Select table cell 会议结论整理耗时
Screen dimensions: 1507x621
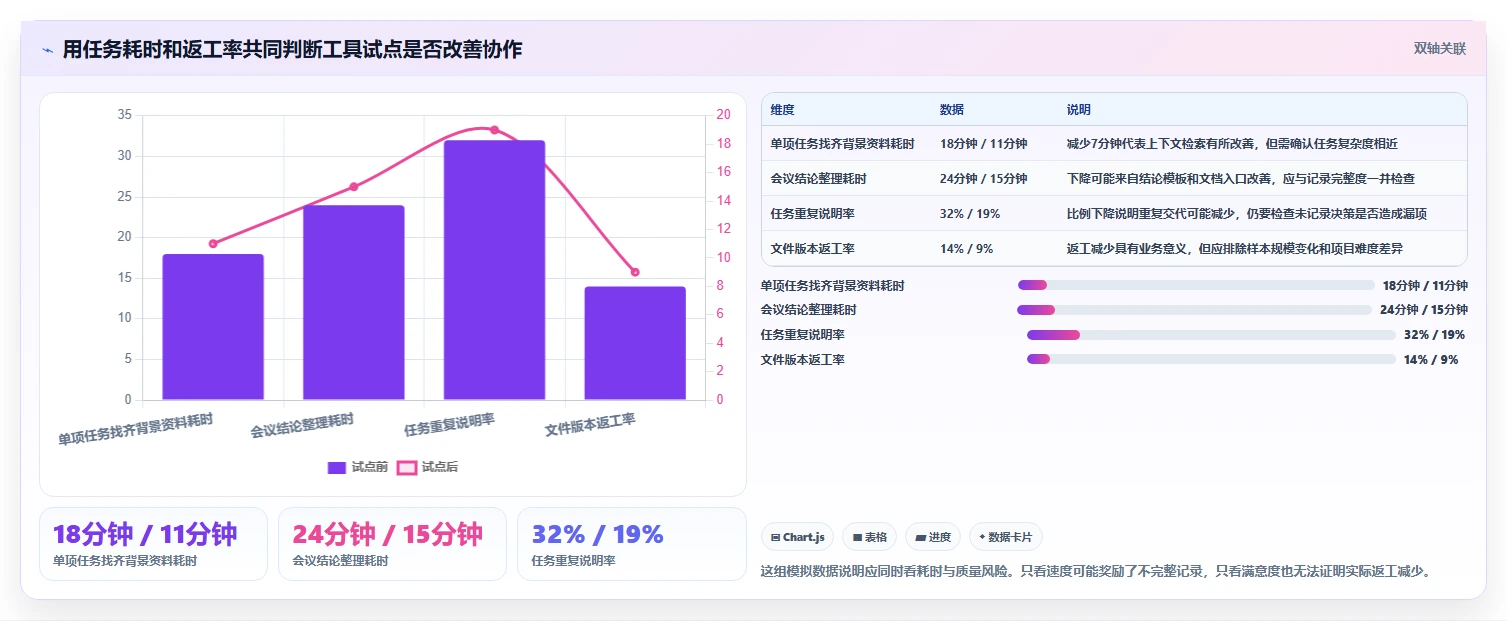click(x=818, y=179)
